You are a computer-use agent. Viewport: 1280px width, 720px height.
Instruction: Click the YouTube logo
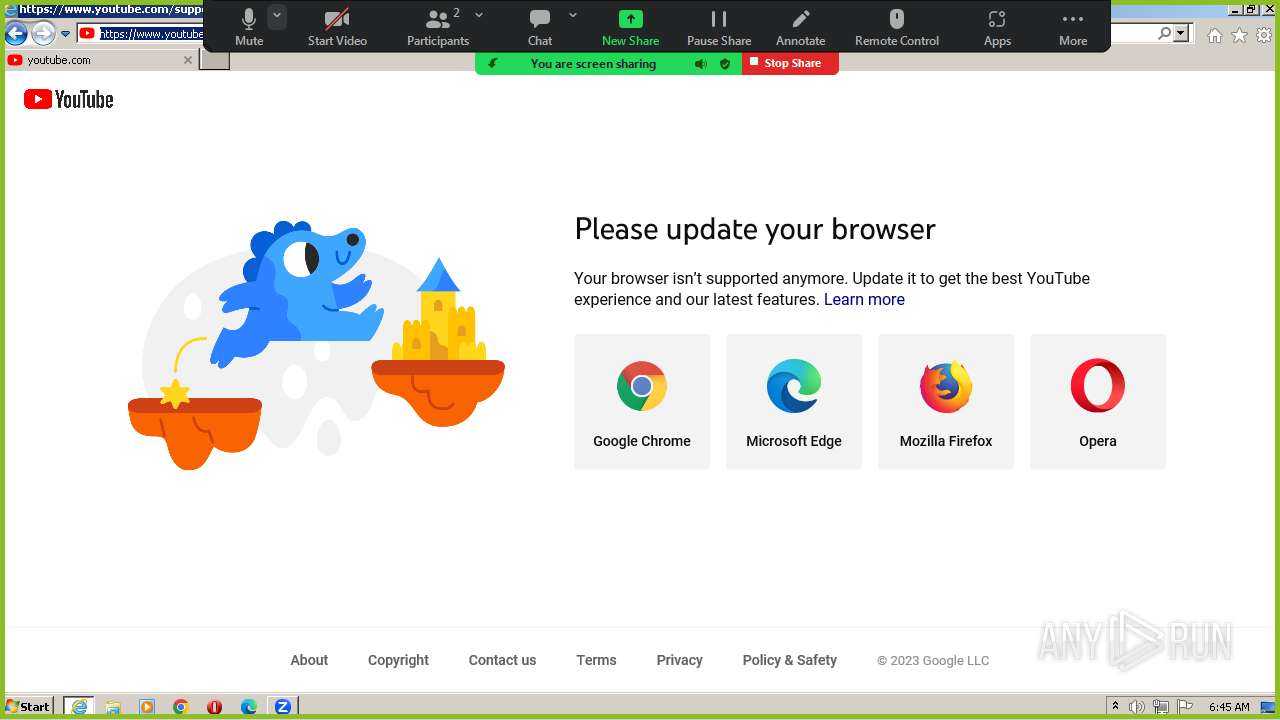coord(69,99)
